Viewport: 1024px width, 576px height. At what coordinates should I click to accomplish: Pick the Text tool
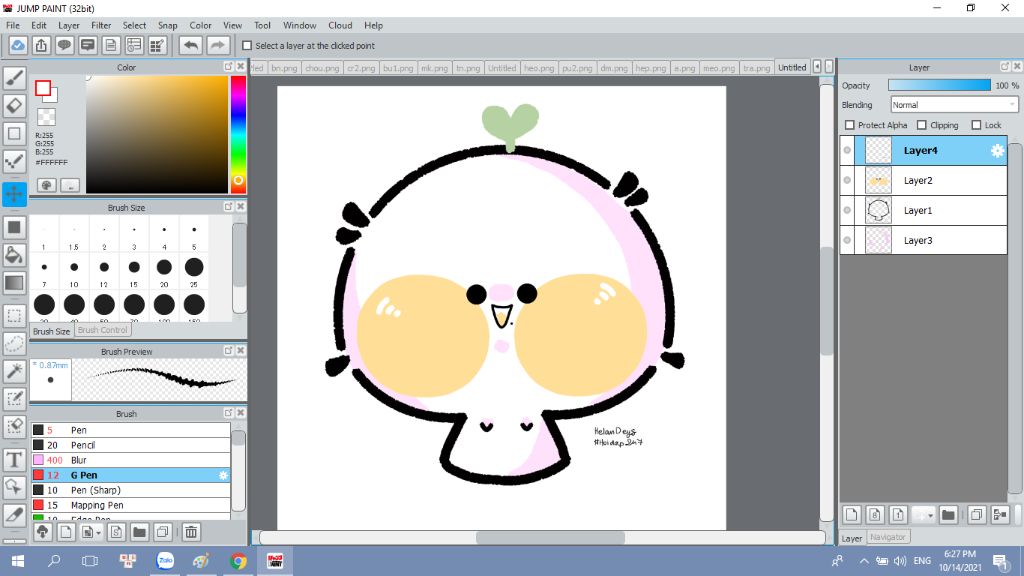point(14,459)
